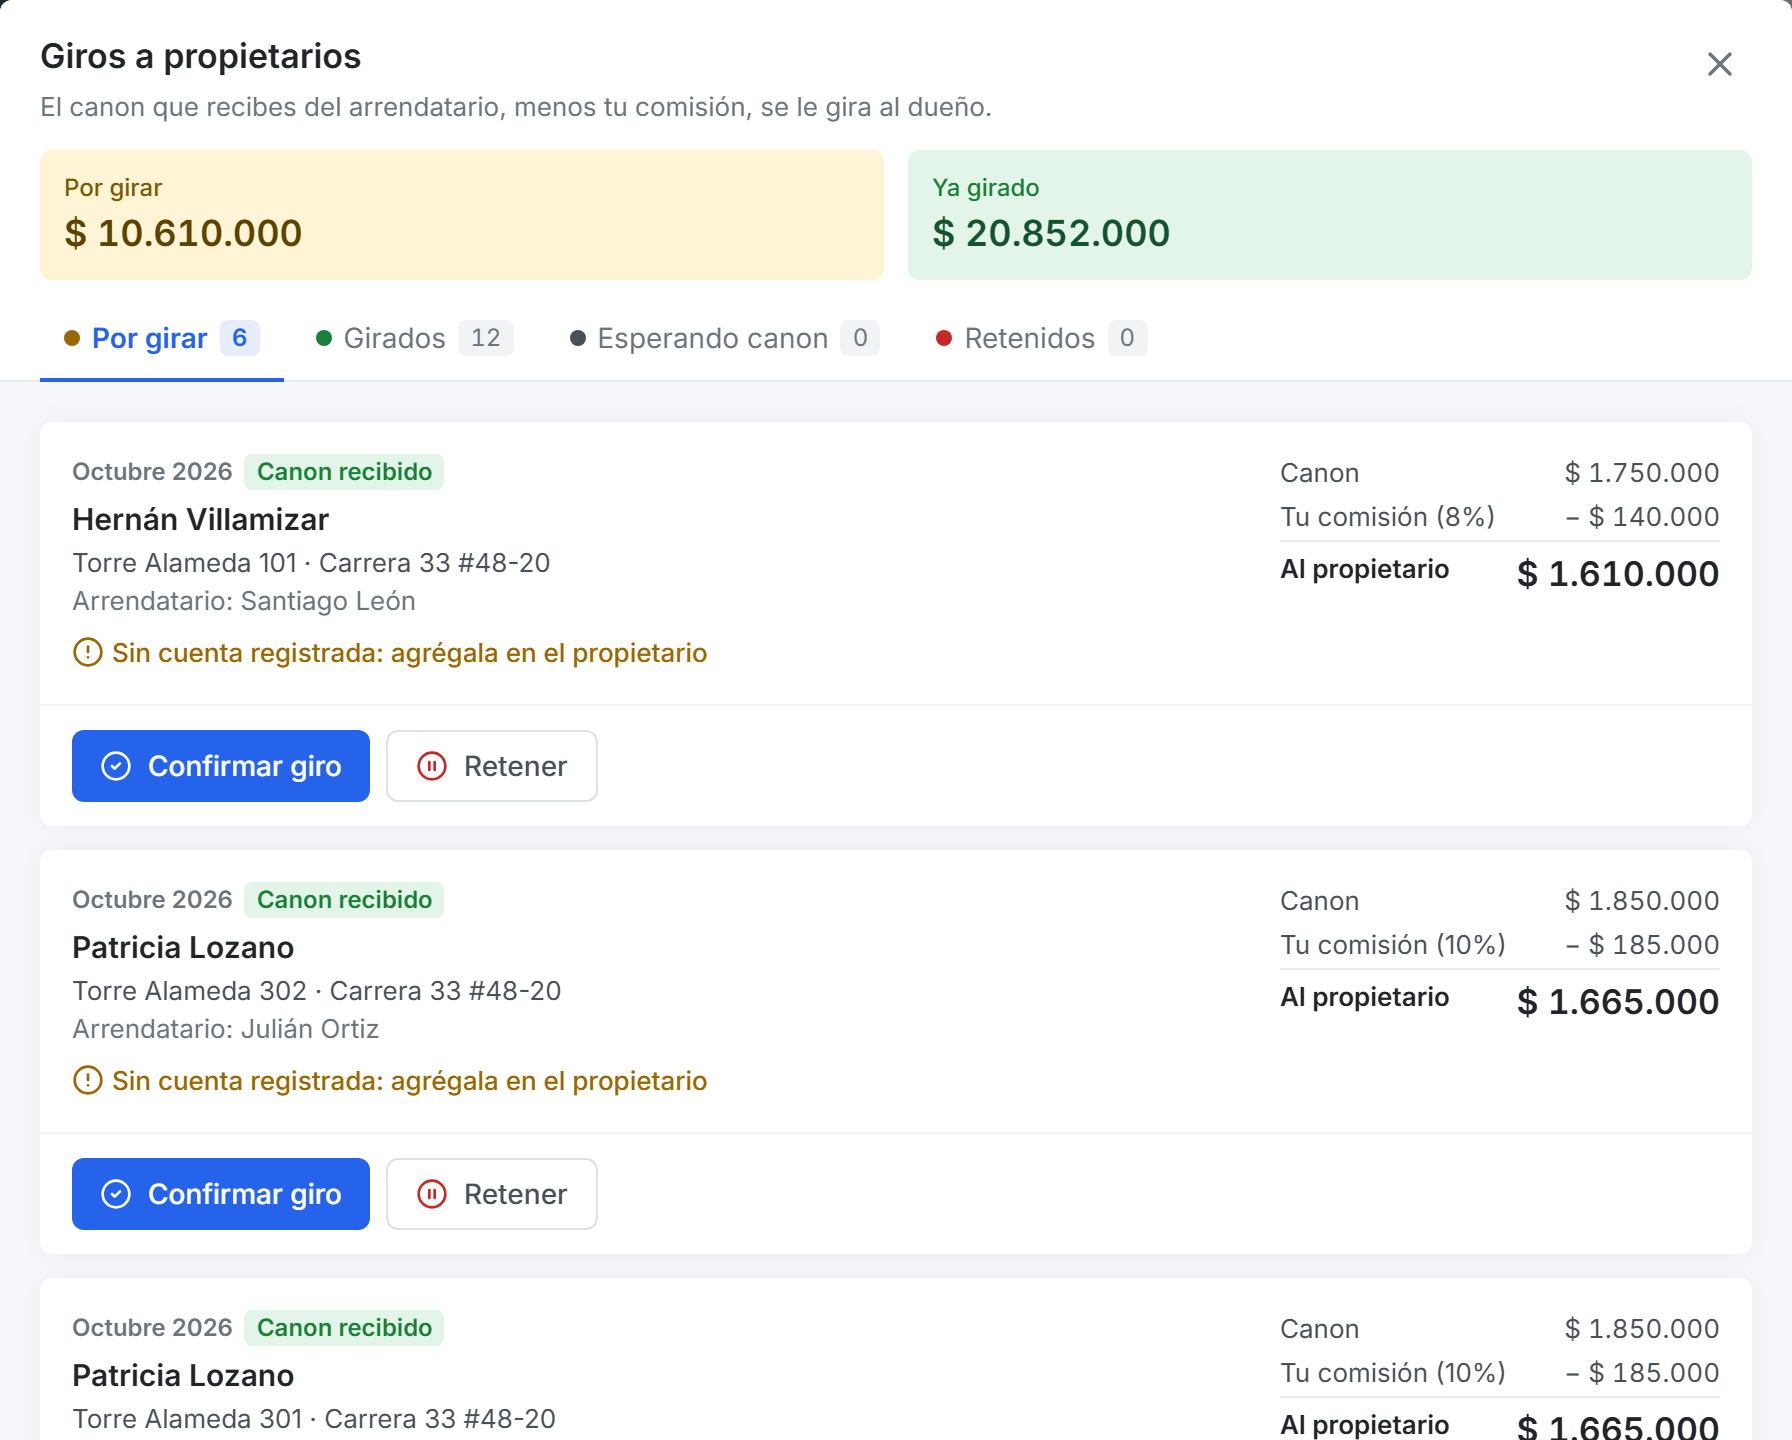Click Retener for Hernán Villamizar
Image resolution: width=1792 pixels, height=1440 pixels.
click(x=492, y=766)
